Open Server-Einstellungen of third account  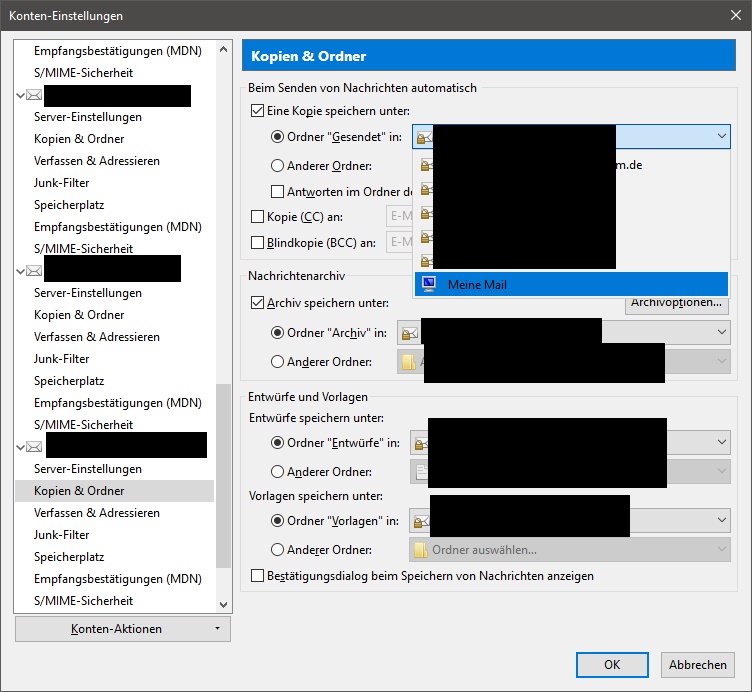[x=88, y=469]
